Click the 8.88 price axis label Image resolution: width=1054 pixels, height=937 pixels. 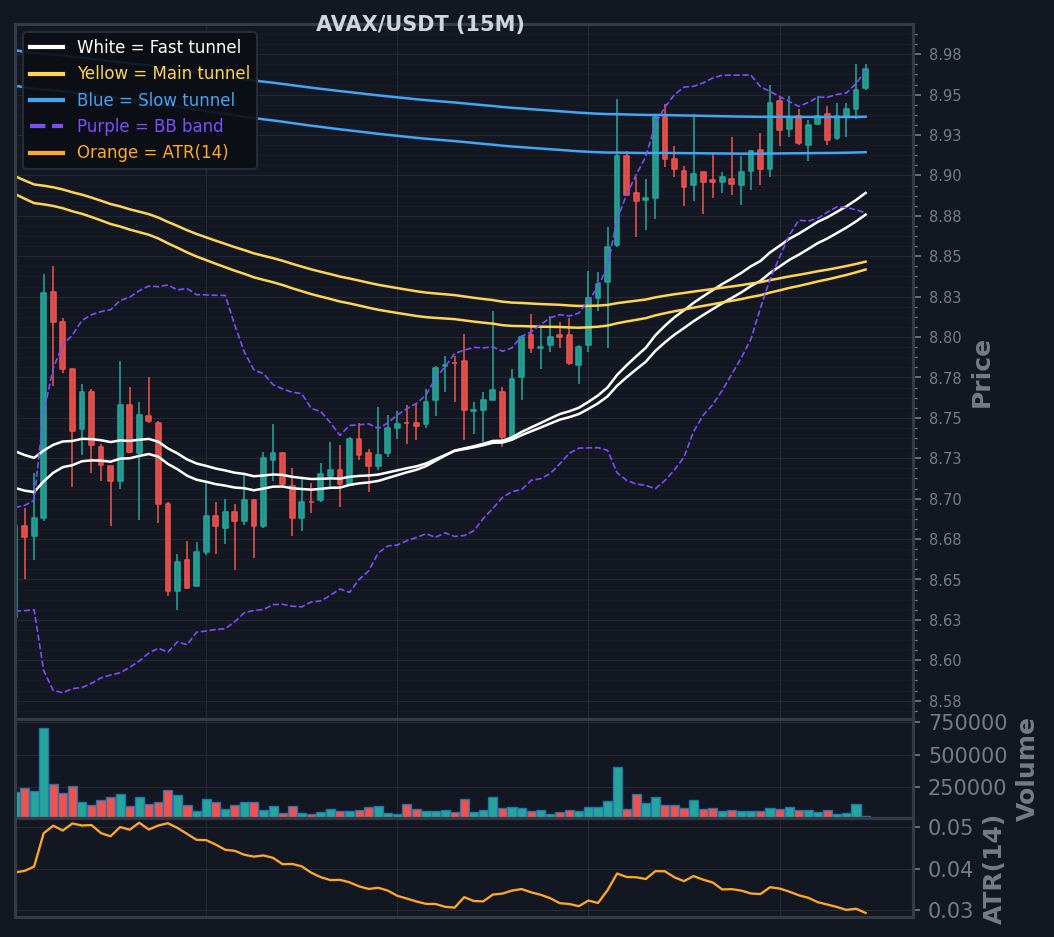tap(945, 216)
